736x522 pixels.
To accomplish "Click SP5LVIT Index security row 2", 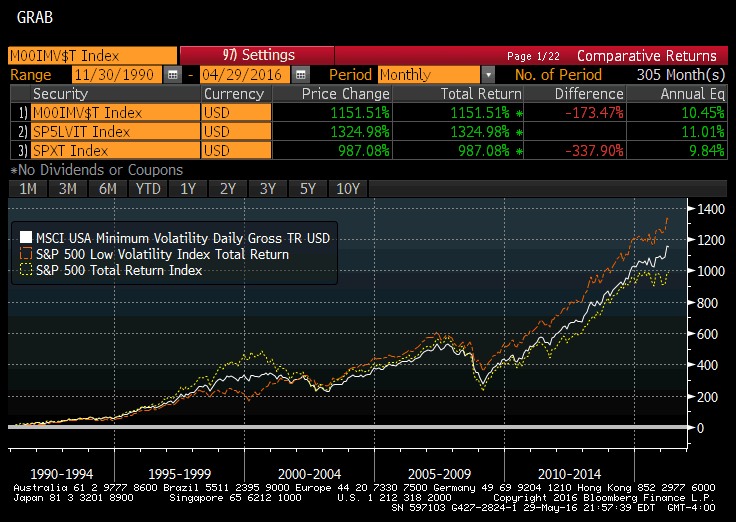I will pos(115,132).
